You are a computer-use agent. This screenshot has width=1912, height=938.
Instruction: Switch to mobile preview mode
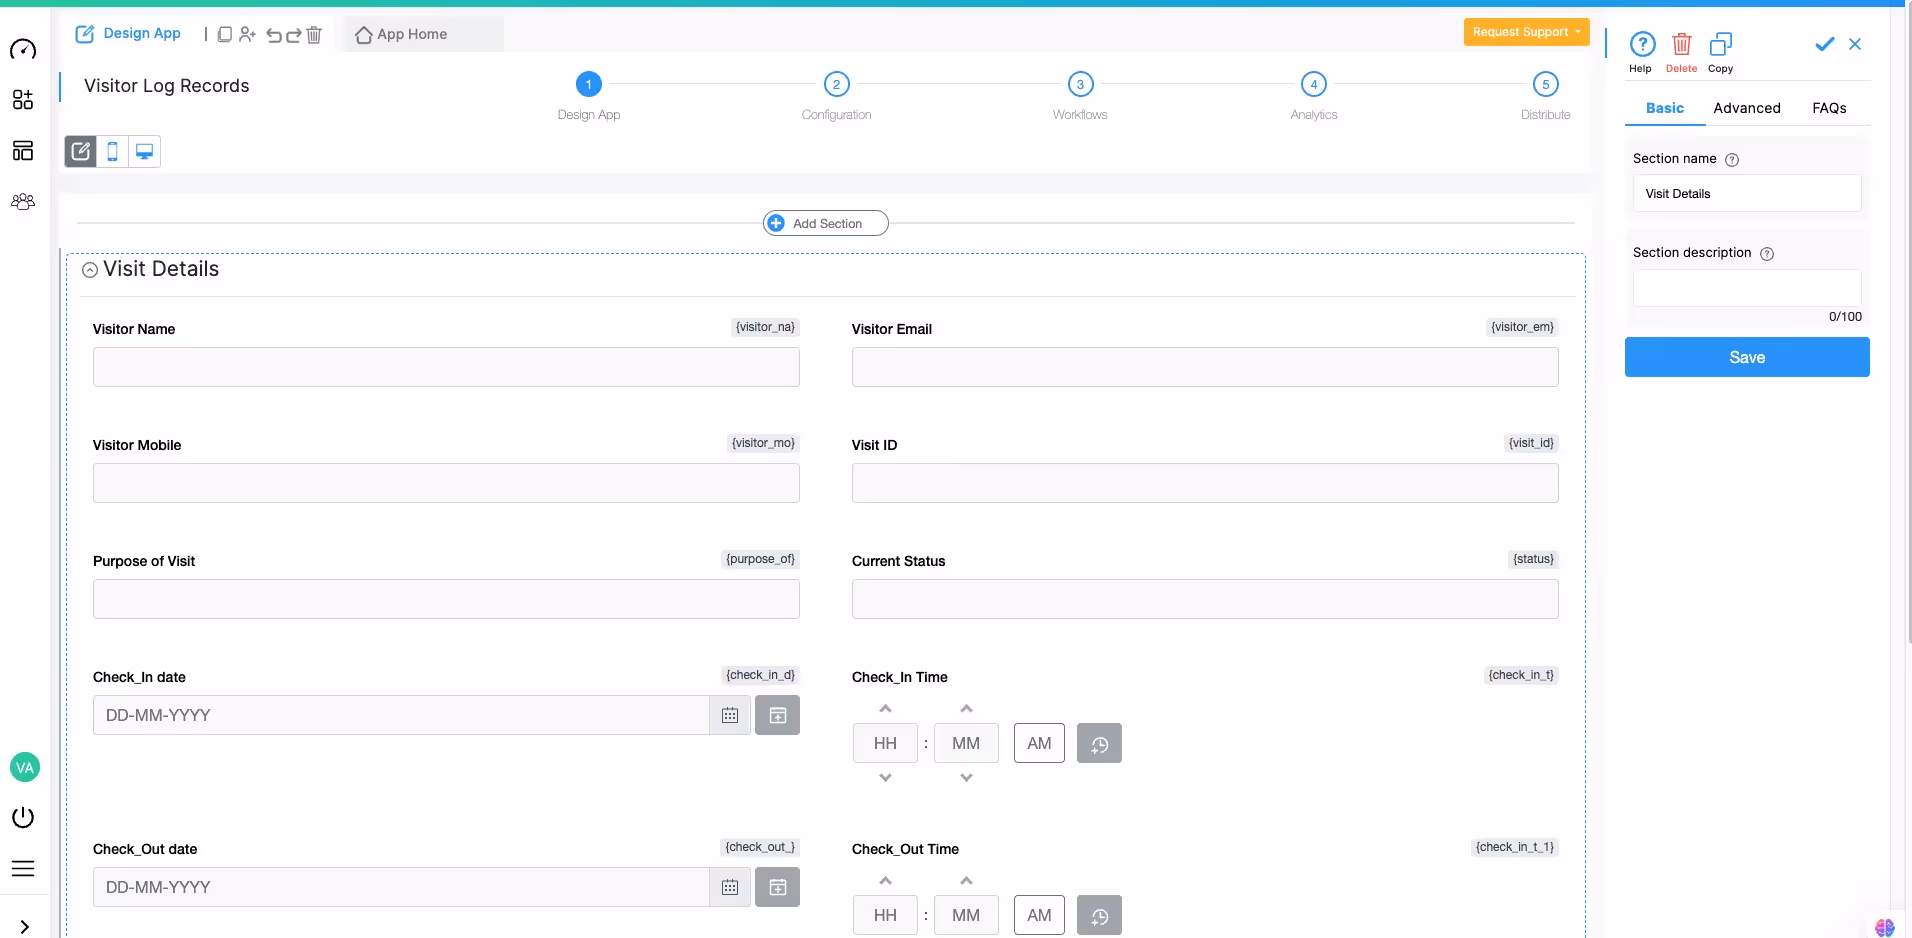(113, 151)
